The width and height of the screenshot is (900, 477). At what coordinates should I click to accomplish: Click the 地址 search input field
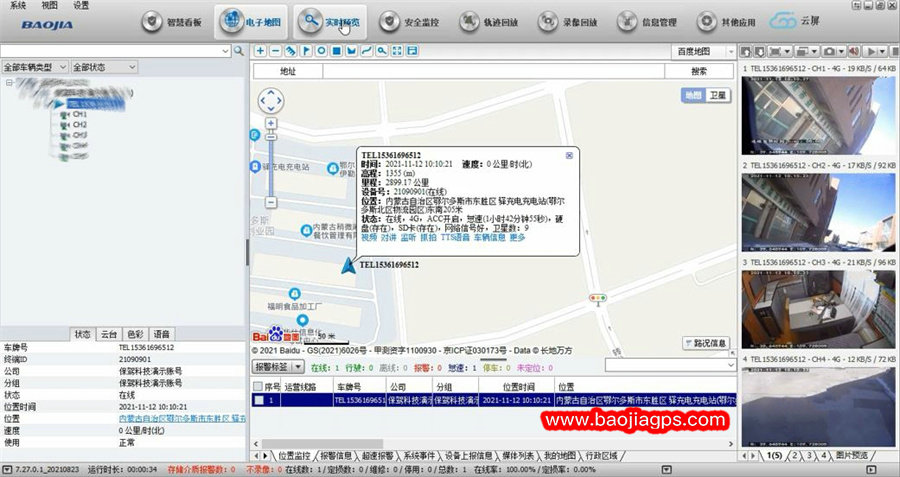tap(494, 71)
